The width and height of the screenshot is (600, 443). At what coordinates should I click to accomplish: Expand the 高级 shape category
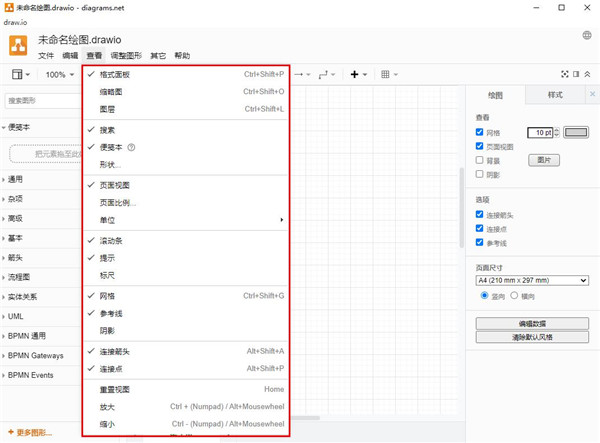(40, 218)
